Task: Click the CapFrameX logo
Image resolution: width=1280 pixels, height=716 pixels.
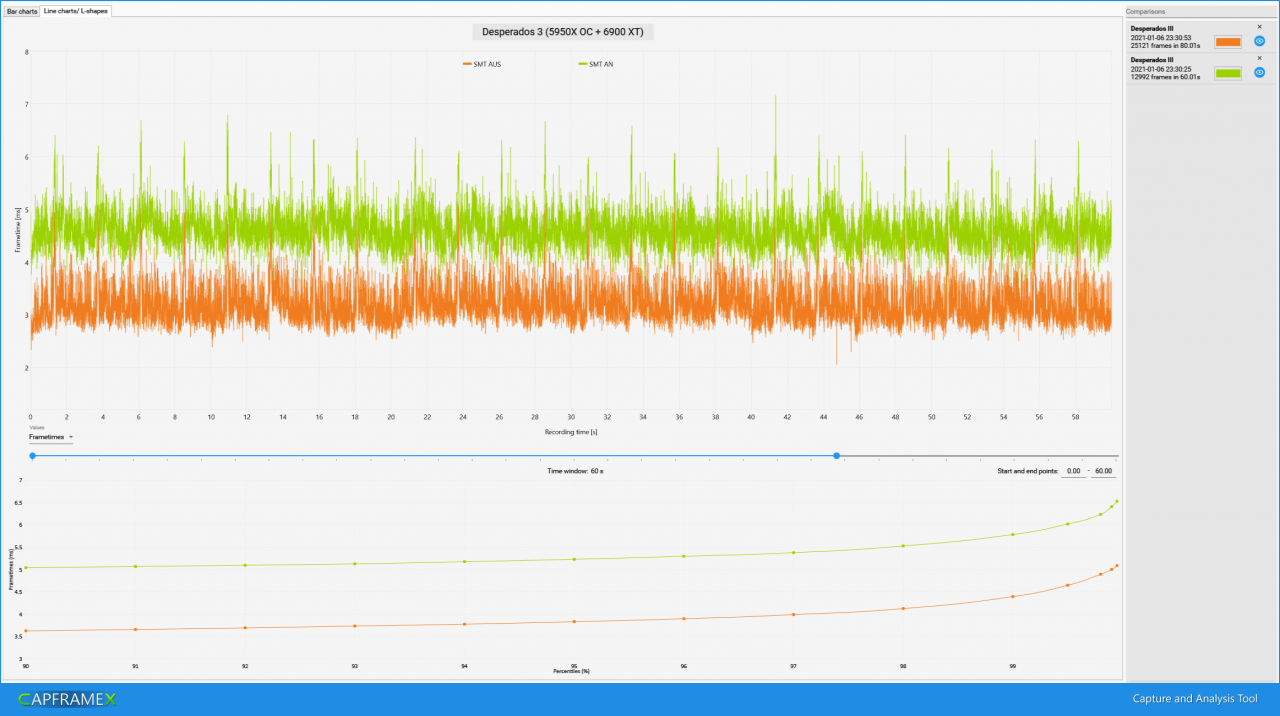Action: pyautogui.click(x=67, y=699)
